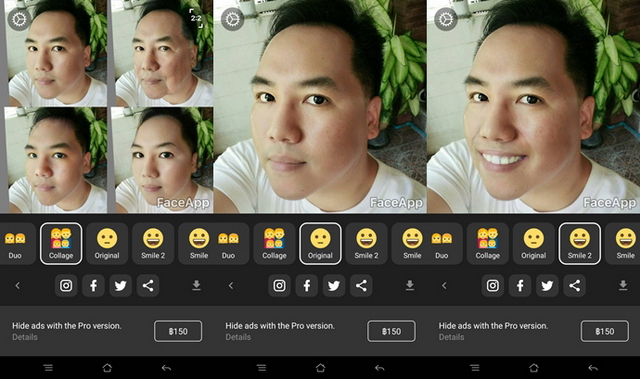The image size is (640, 379).
Task: Download the smiling-face photo with the arrow icon
Action: (623, 285)
